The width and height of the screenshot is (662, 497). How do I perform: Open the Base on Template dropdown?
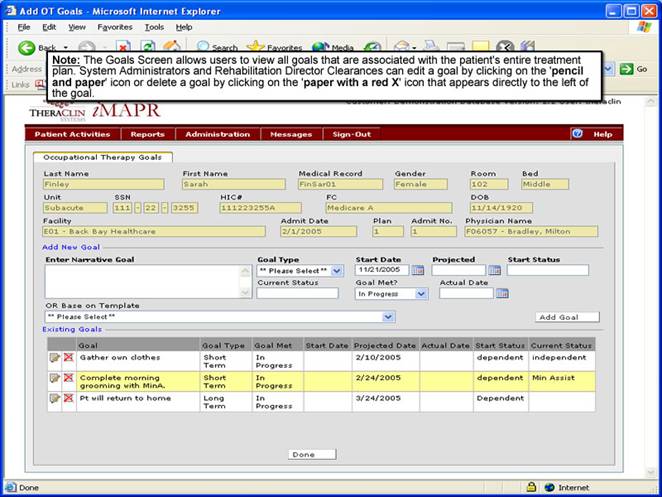coord(388,317)
